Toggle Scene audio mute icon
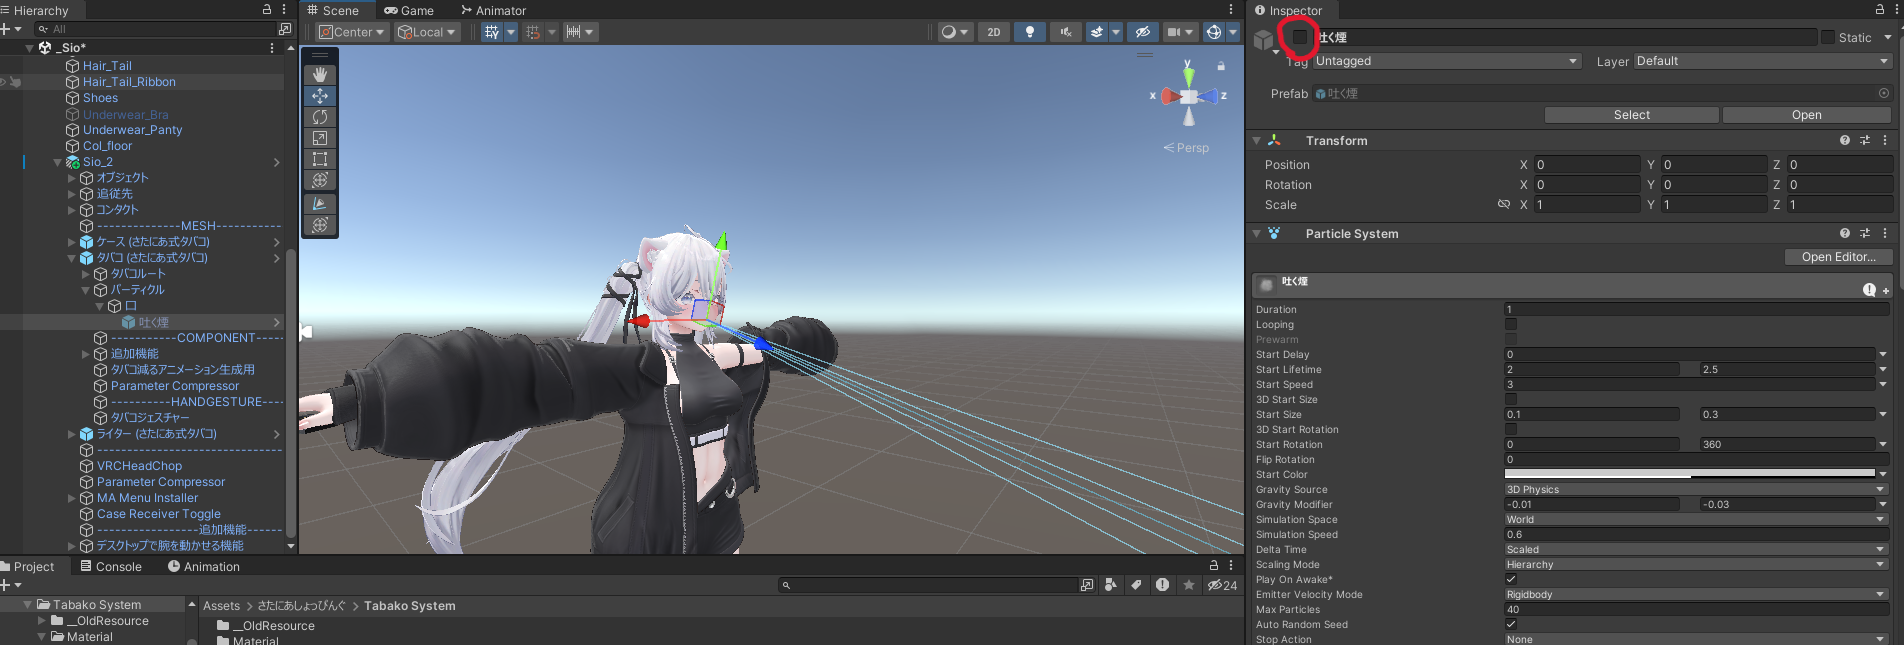Screen dimensions: 1904x645 point(1066,32)
